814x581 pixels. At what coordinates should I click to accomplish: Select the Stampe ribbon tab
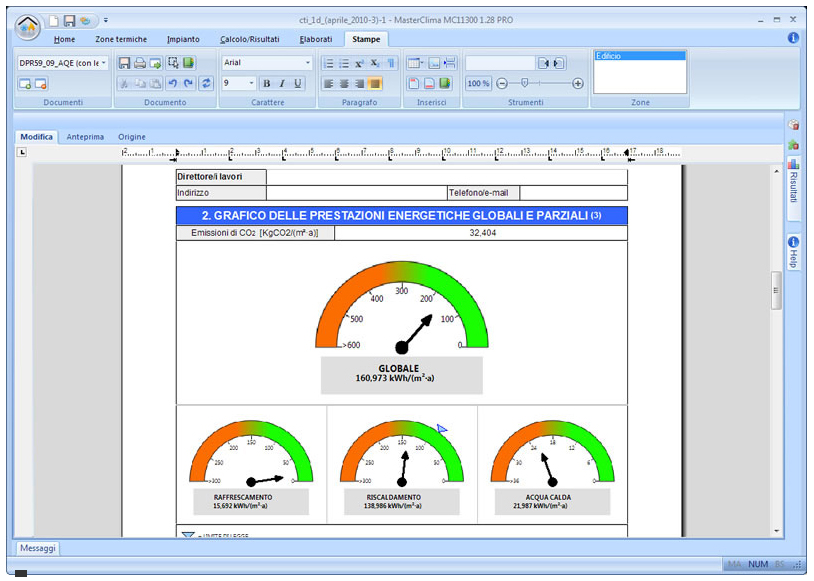tap(366, 39)
